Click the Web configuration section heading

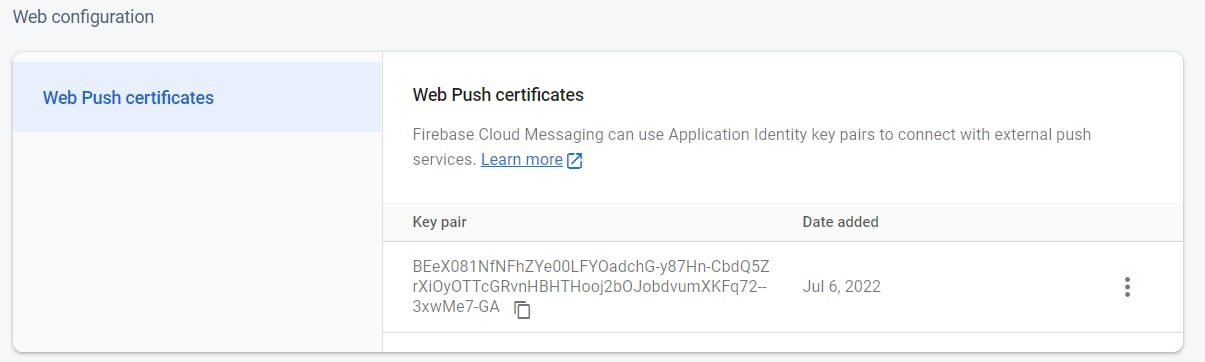pos(83,17)
